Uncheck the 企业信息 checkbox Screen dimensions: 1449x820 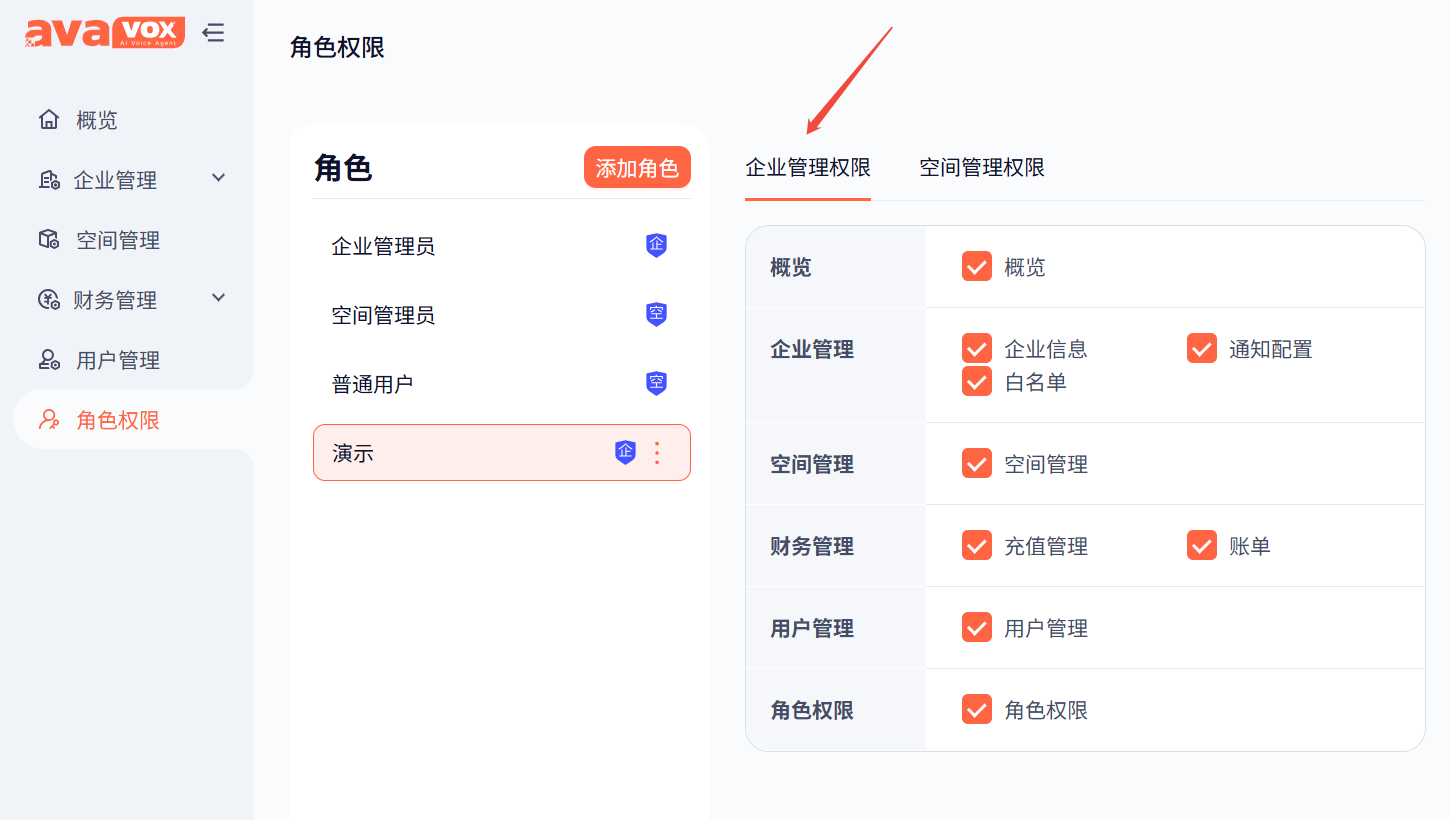pyautogui.click(x=977, y=348)
